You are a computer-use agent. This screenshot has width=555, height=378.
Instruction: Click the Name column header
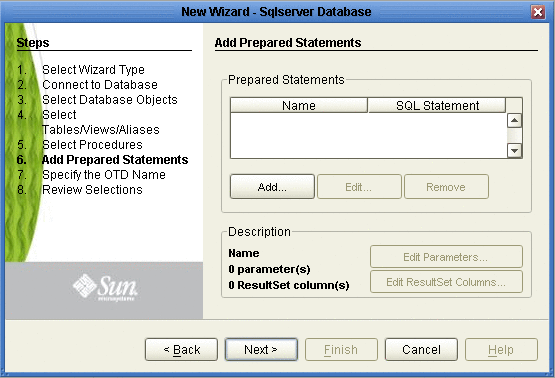click(299, 105)
